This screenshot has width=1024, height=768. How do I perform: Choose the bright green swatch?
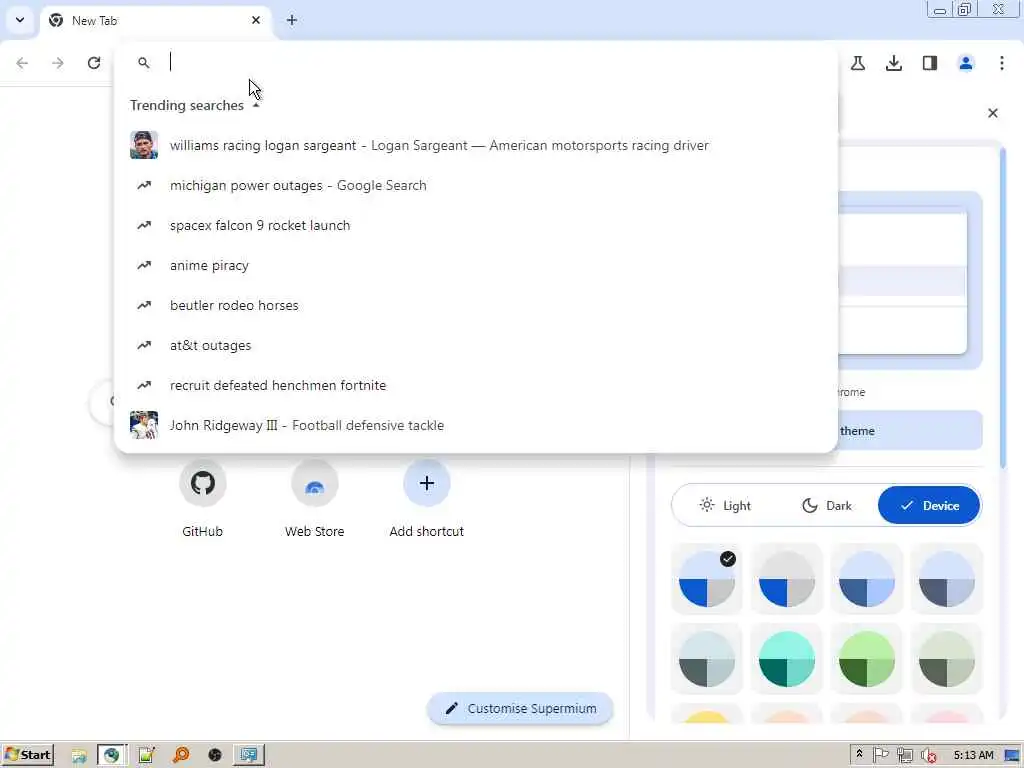click(867, 659)
